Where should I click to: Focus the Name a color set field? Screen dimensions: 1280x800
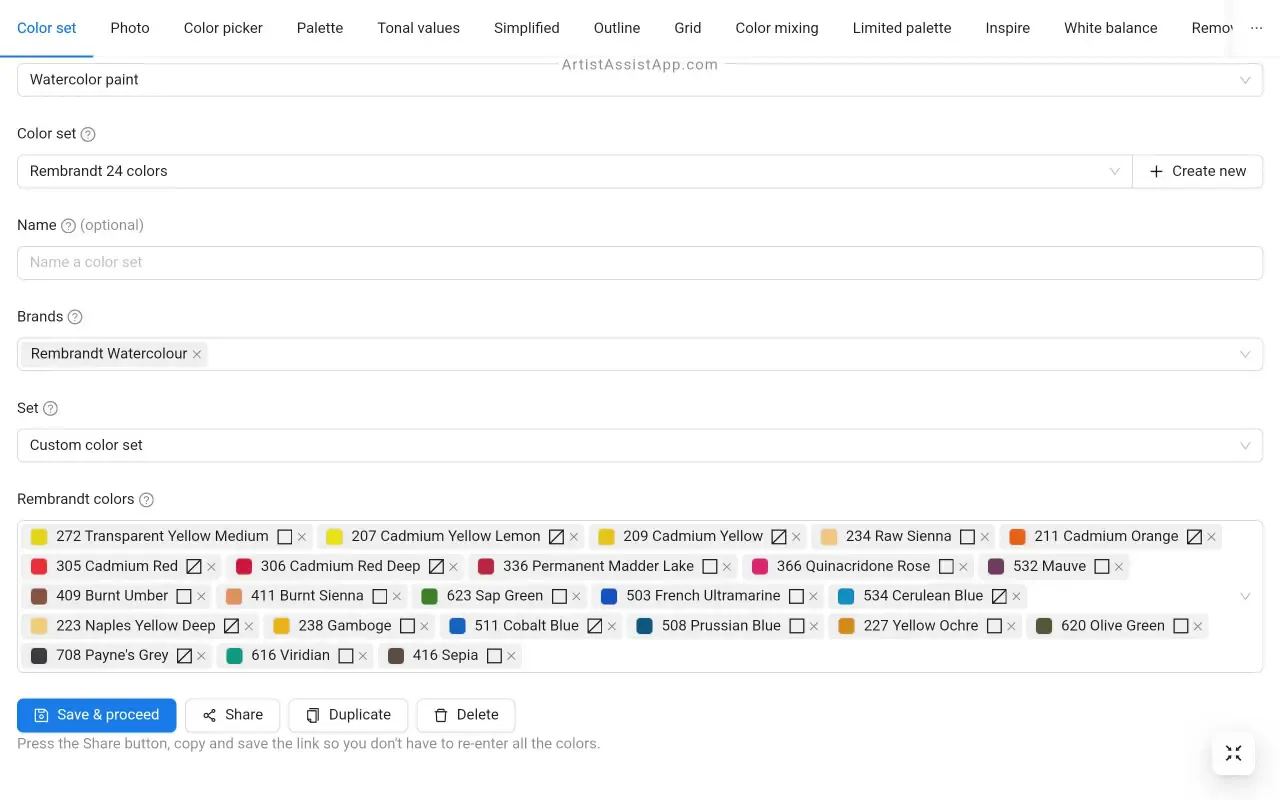[x=640, y=263]
